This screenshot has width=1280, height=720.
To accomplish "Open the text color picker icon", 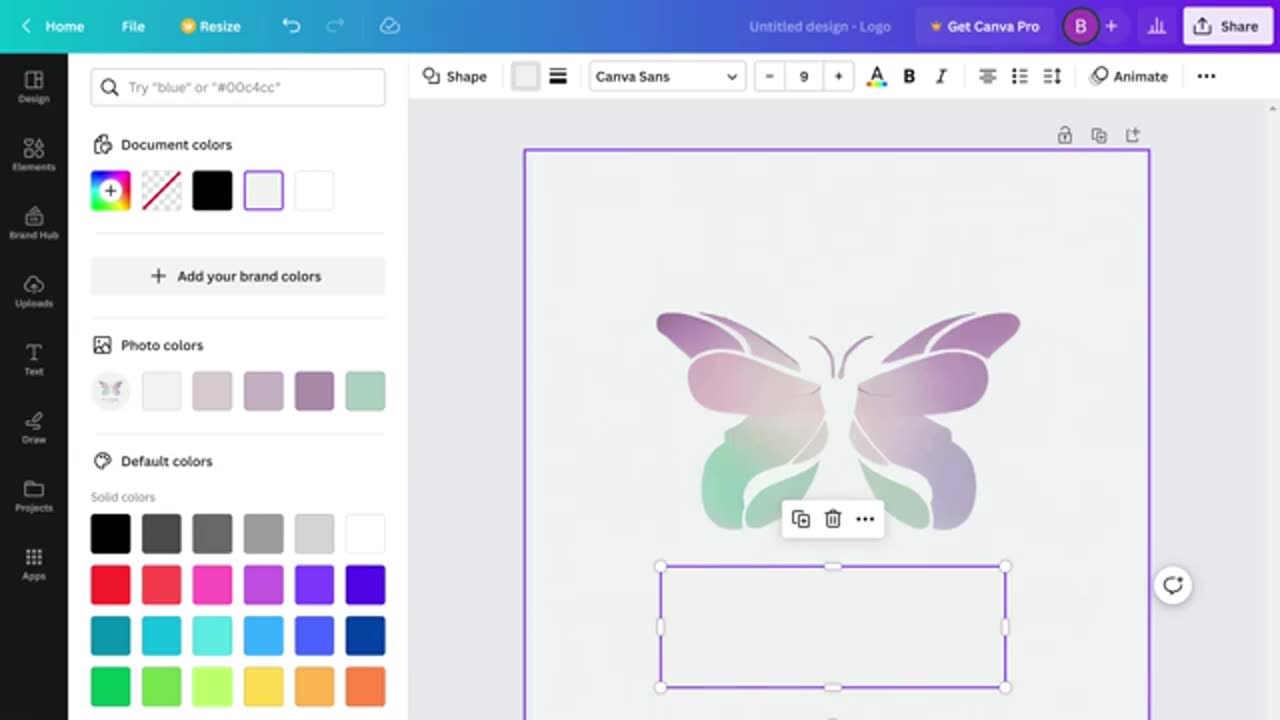I will (876, 76).
